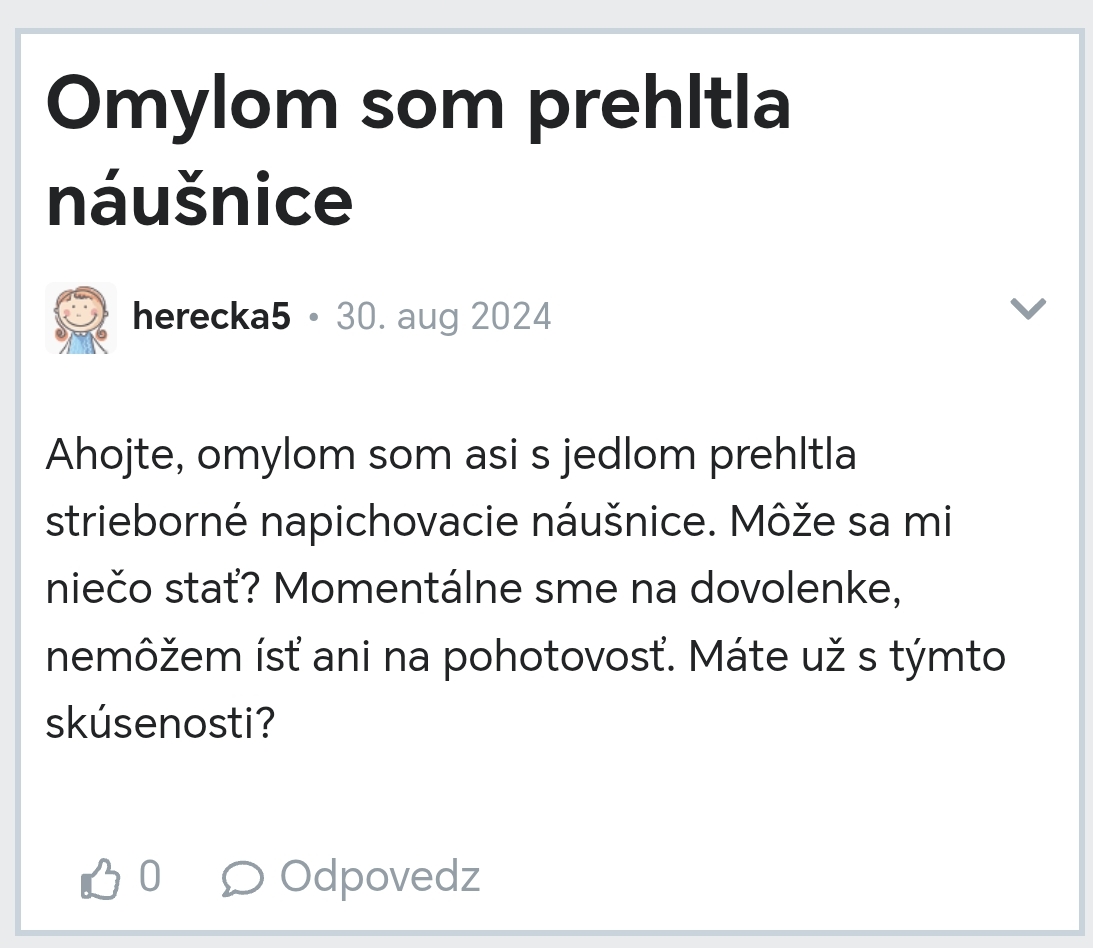Click the like count number 0
This screenshot has width=1093, height=948.
[149, 877]
